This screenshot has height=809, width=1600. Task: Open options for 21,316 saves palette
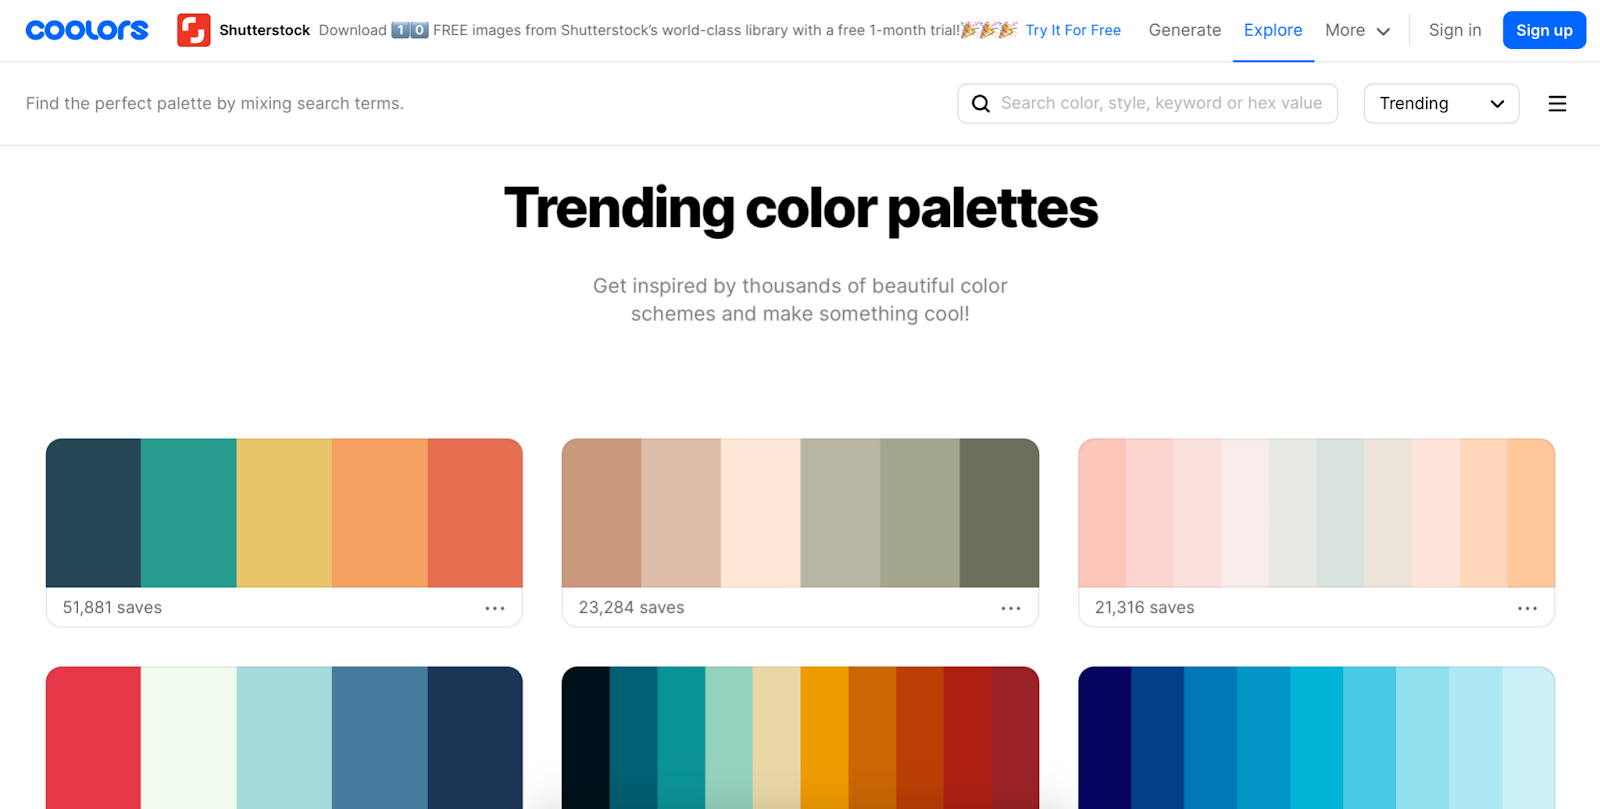click(1527, 608)
